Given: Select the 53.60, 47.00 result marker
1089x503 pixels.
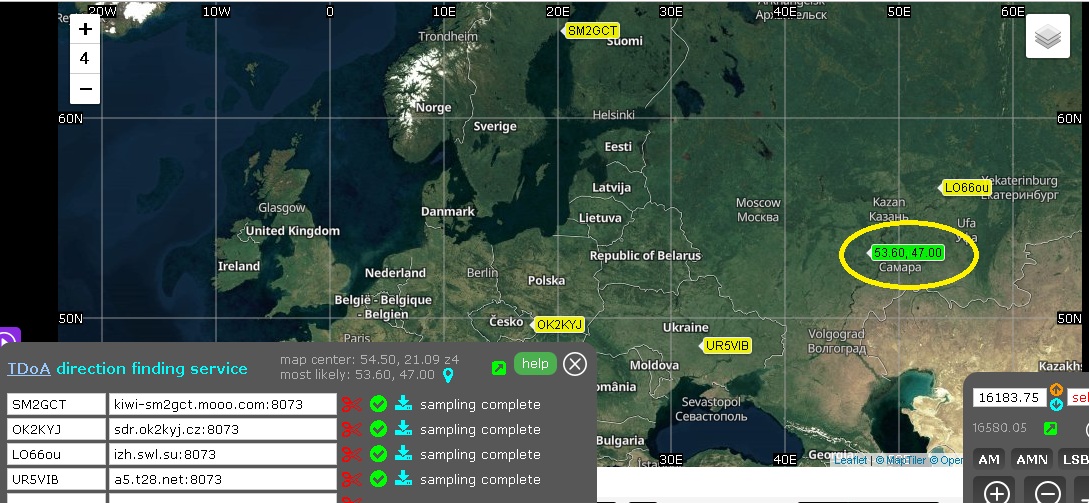Looking at the screenshot, I should pyautogui.click(x=907, y=253).
